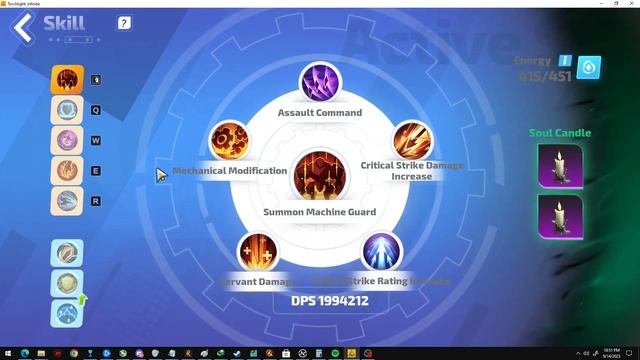Open the question mark help button
Screen dimensions: 640x360
(124, 23)
